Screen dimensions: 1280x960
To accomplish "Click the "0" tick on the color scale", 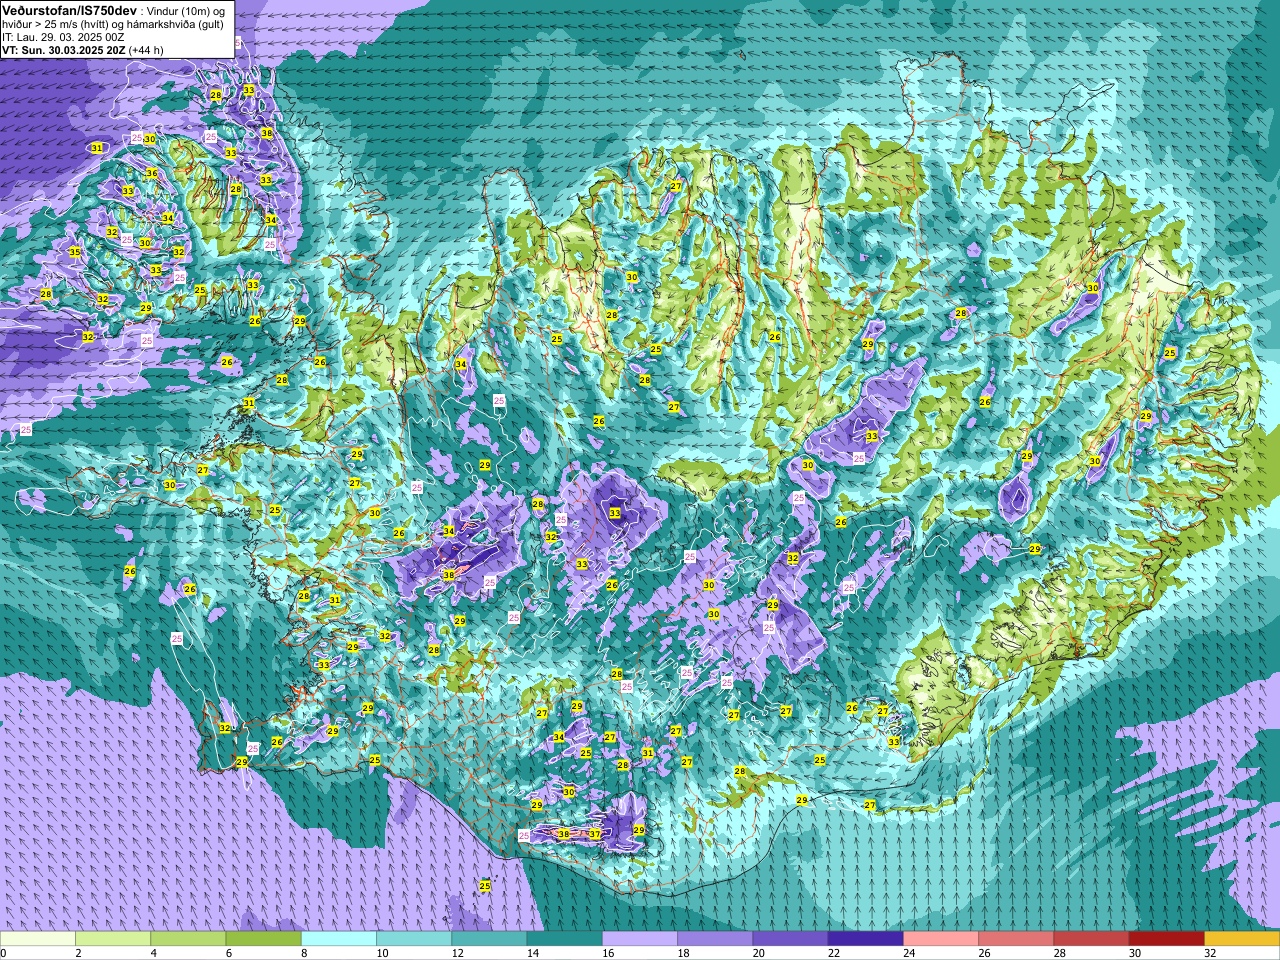I will [3, 953].
